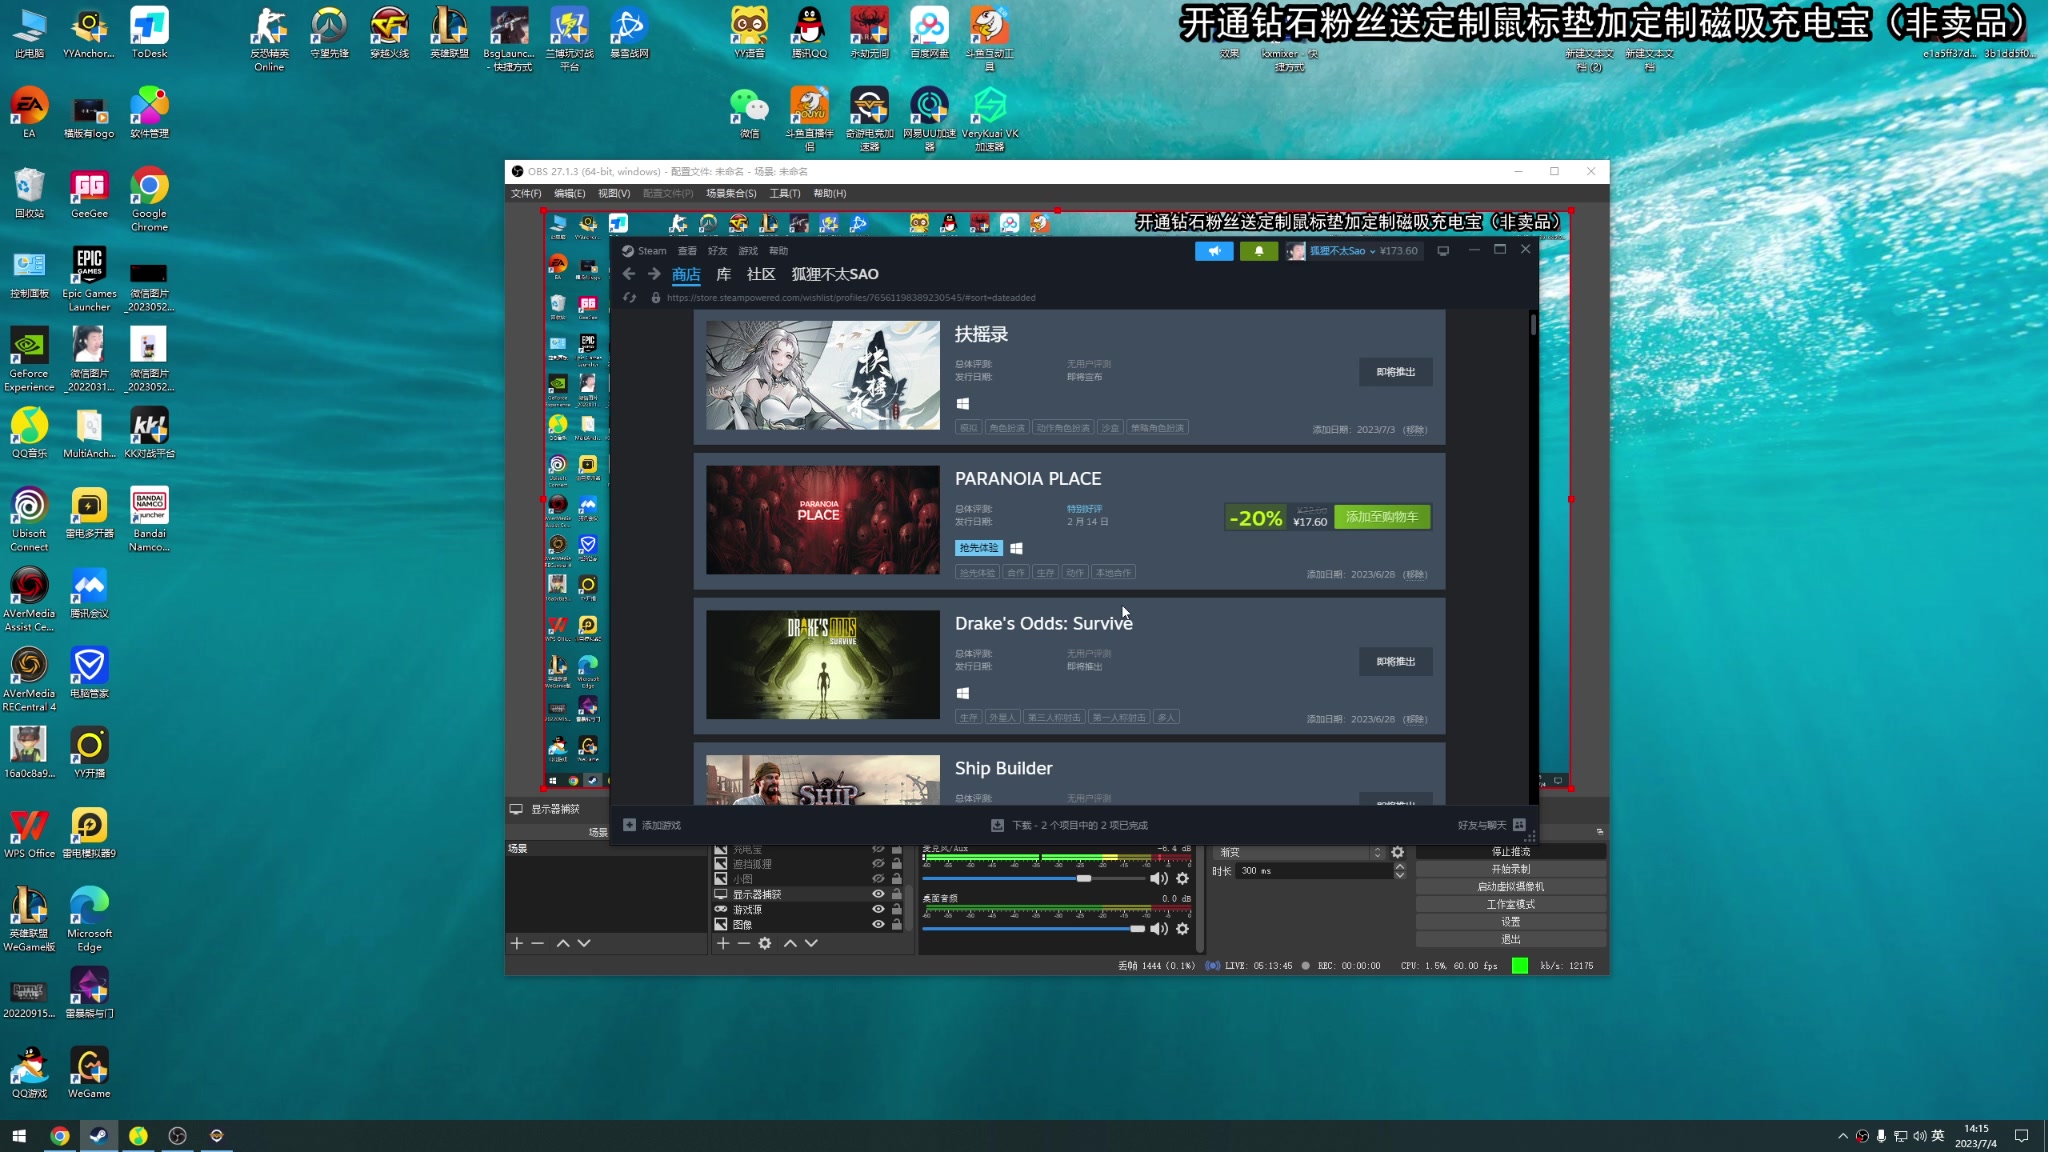Move scene down in OBS list
This screenshot has height=1152, width=2048.
point(584,943)
